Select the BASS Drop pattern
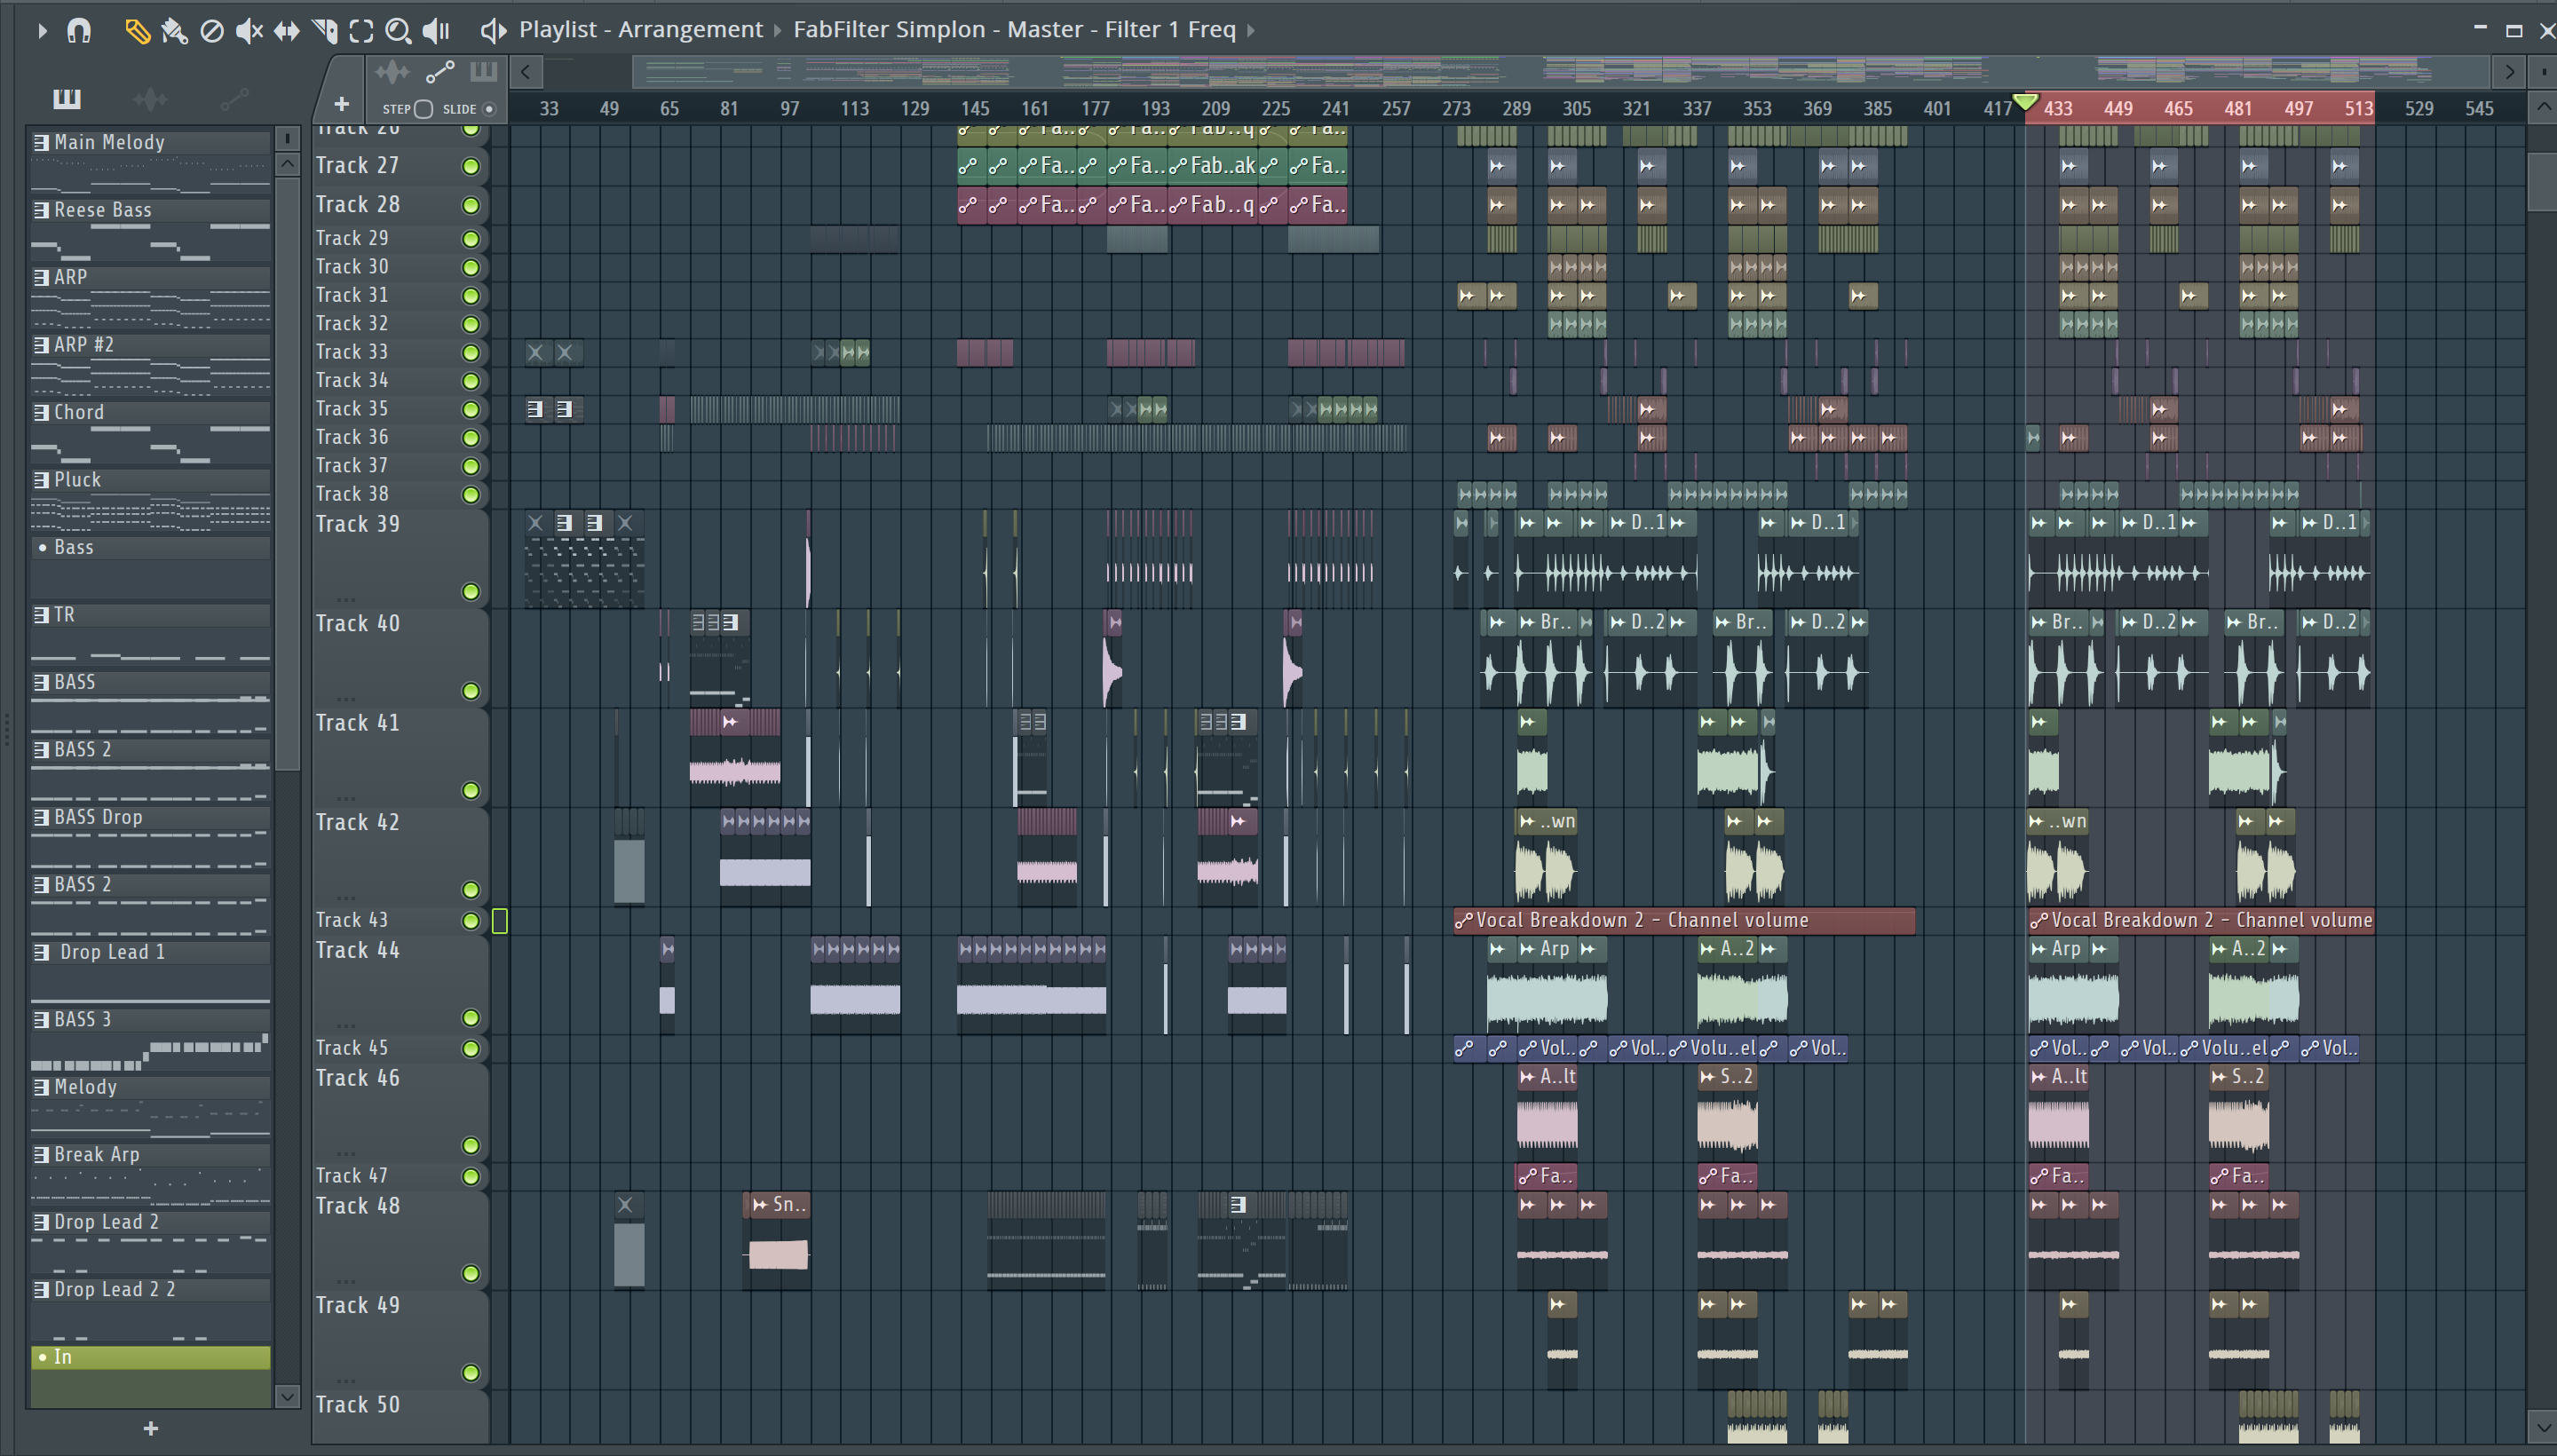 150,836
